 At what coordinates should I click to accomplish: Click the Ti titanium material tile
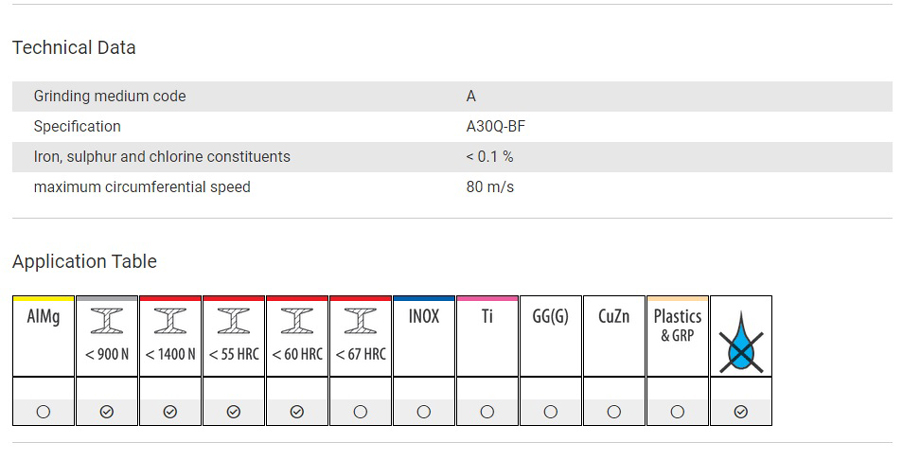click(x=487, y=336)
